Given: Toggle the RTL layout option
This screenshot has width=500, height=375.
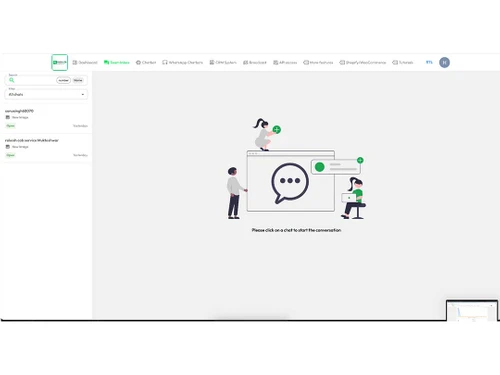Looking at the screenshot, I should [x=429, y=62].
